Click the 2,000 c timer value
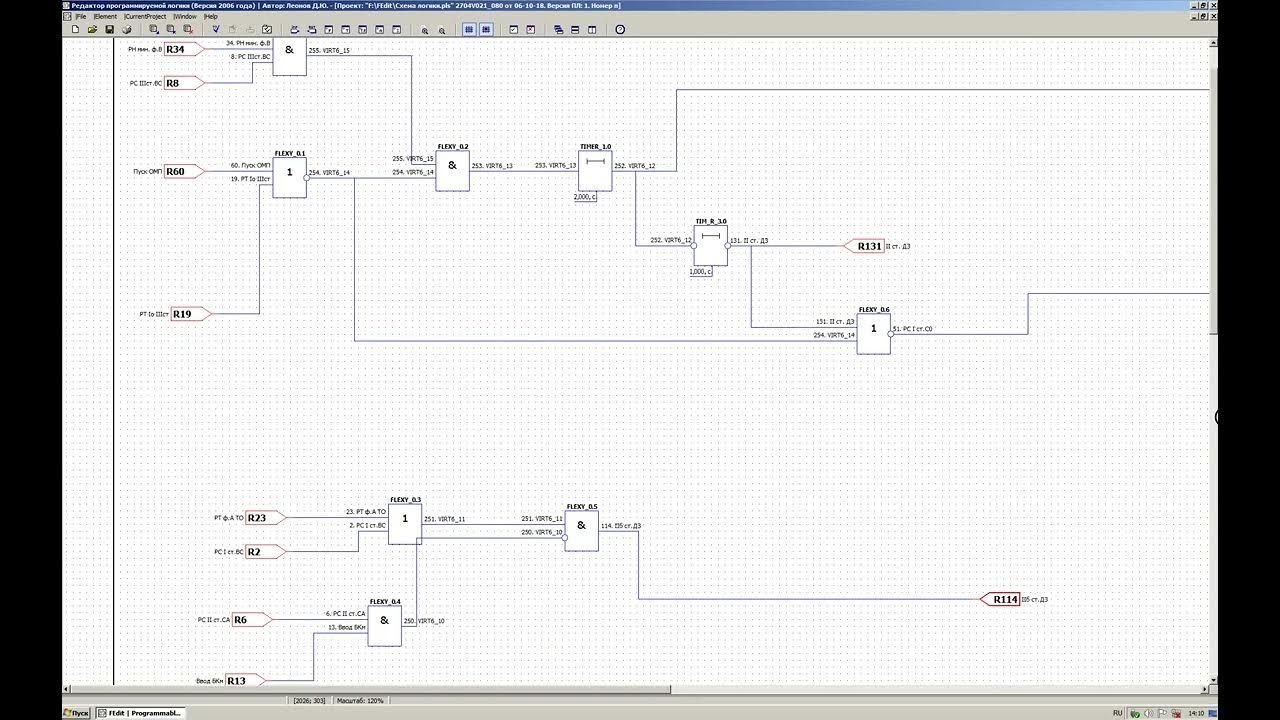This screenshot has height=720, width=1280. tap(585, 197)
